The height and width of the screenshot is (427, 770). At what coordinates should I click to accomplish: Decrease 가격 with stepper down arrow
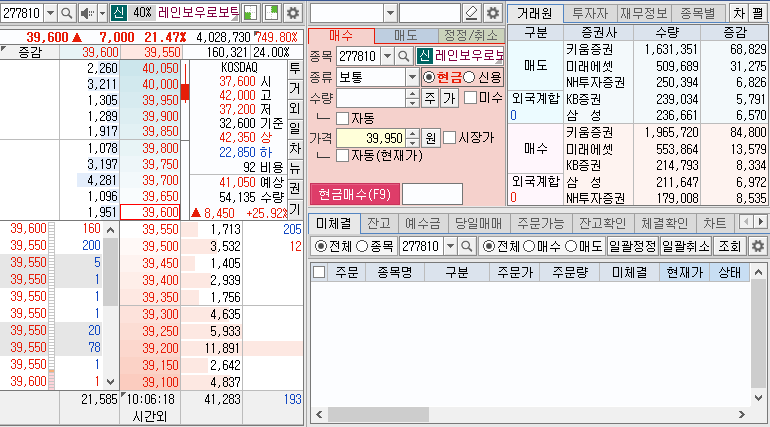coord(412,142)
